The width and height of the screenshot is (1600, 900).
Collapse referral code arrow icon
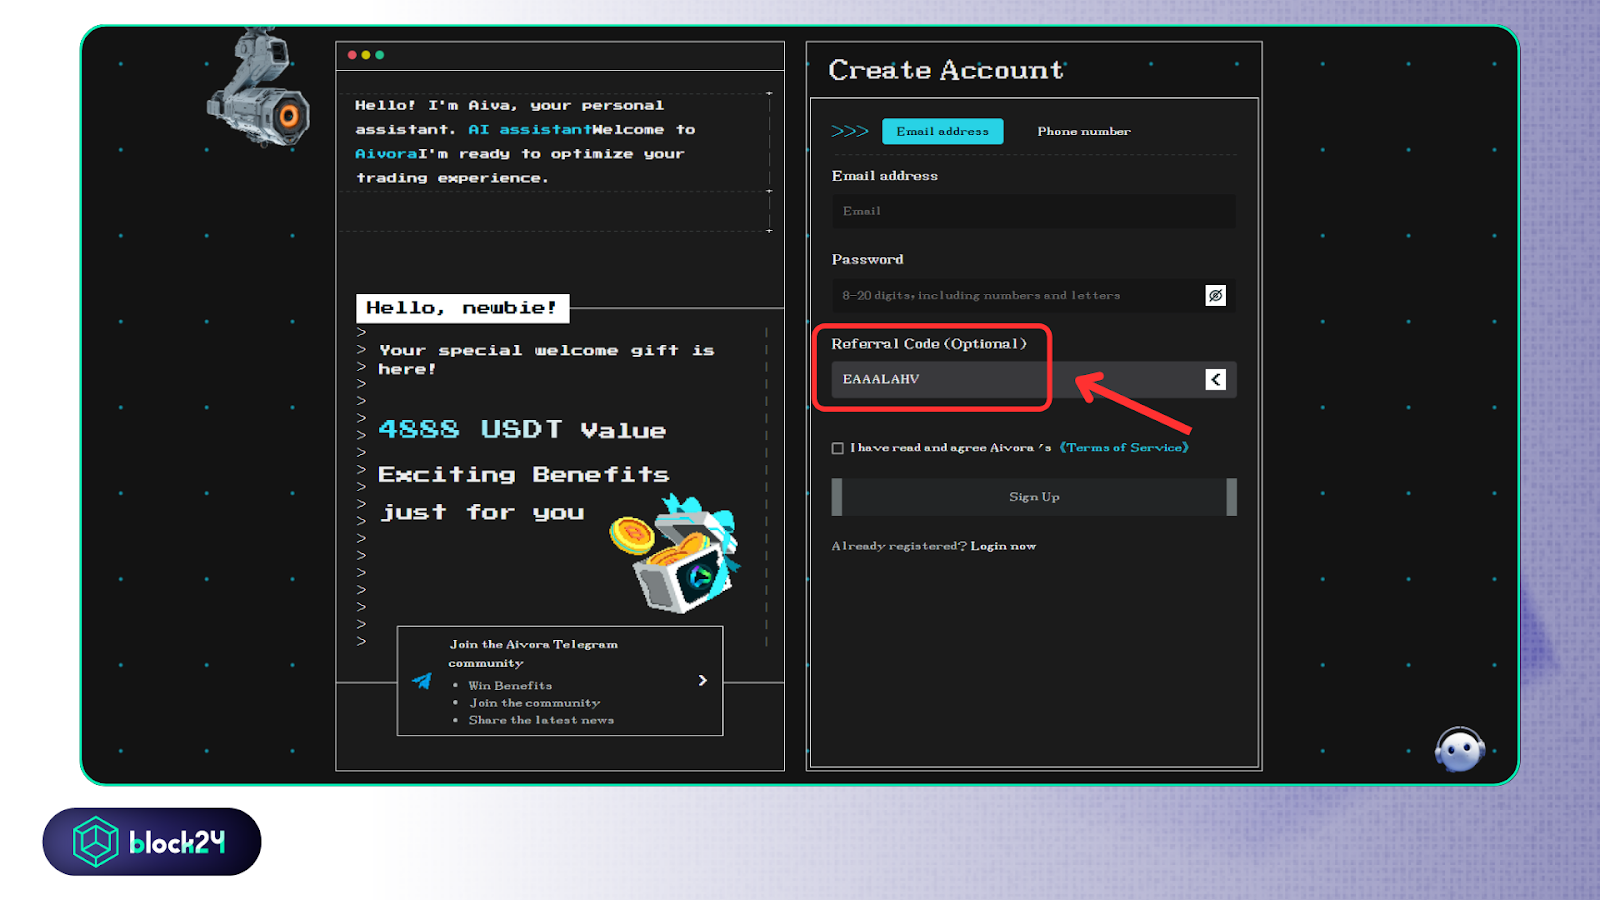[x=1215, y=379]
